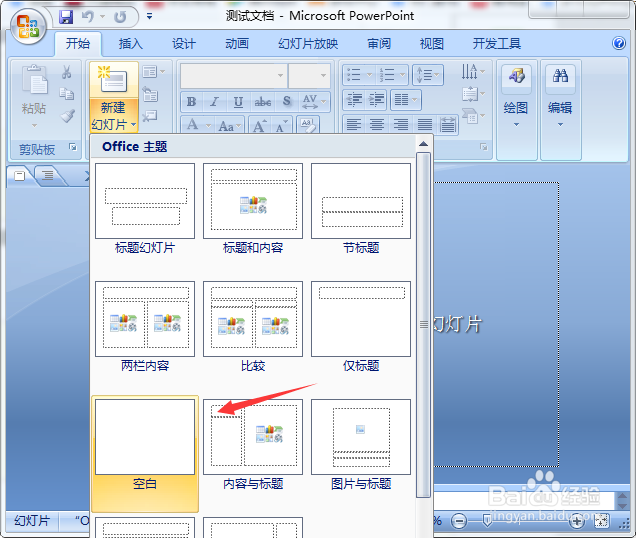The image size is (636, 538).
Task: Redo the last action
Action: [x=120, y=17]
